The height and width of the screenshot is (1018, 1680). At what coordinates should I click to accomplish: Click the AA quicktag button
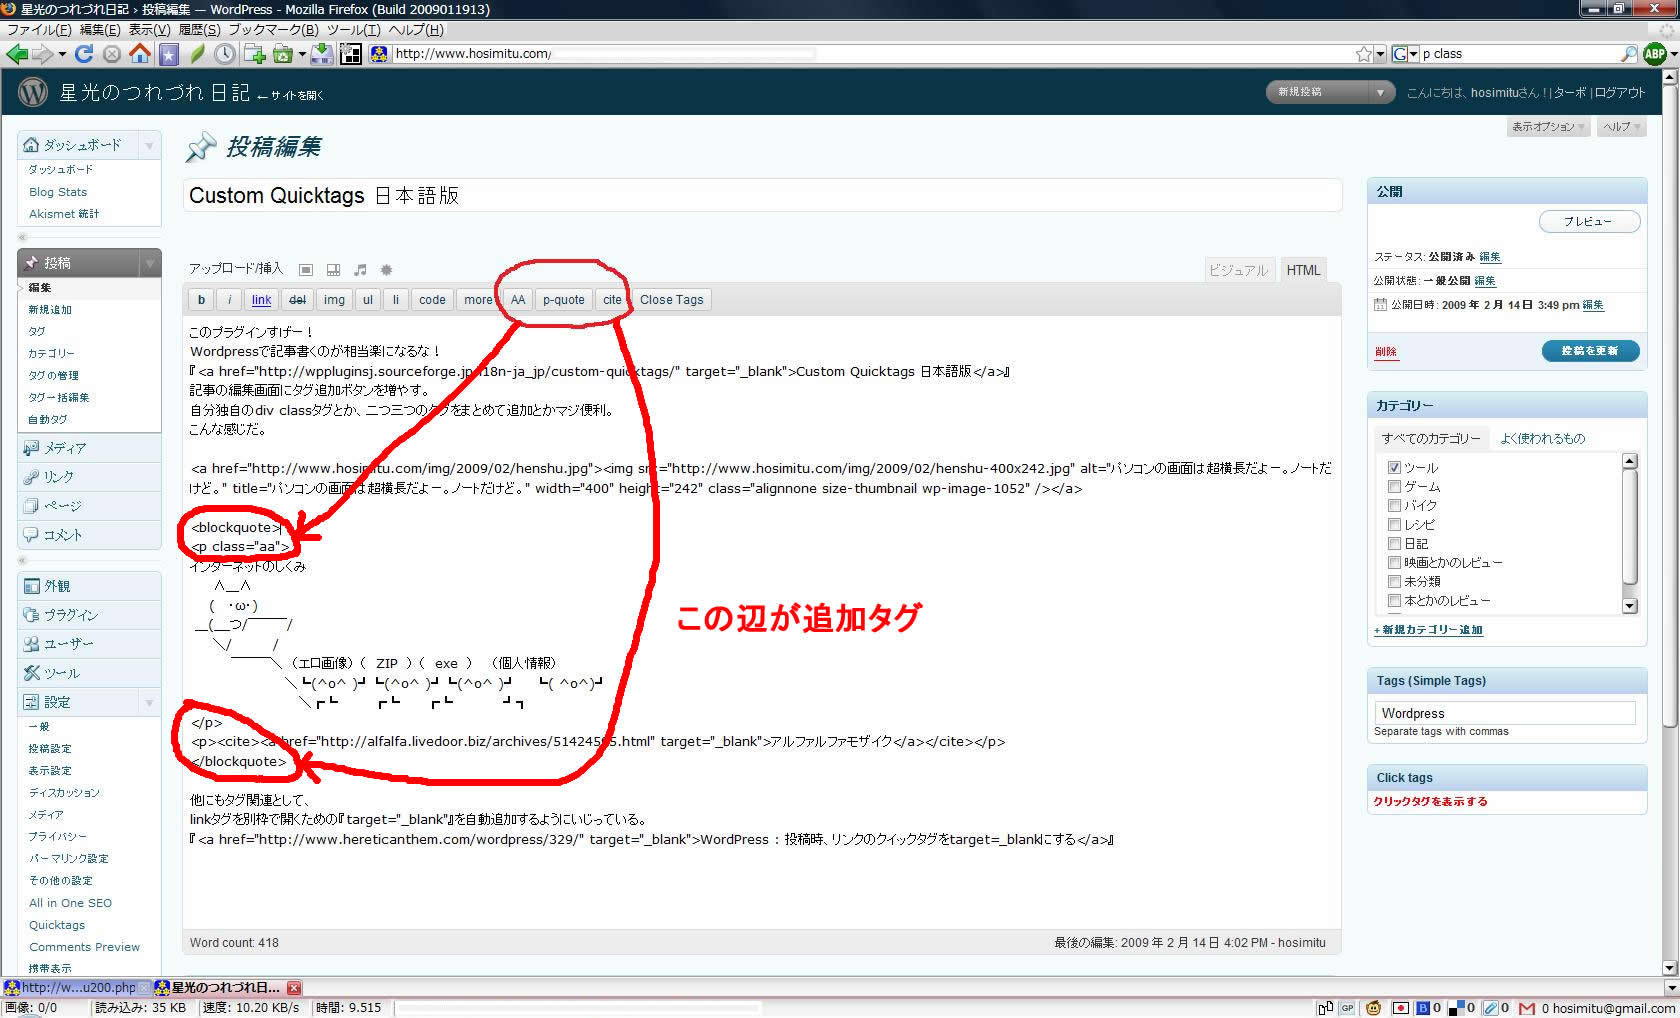[x=518, y=300]
